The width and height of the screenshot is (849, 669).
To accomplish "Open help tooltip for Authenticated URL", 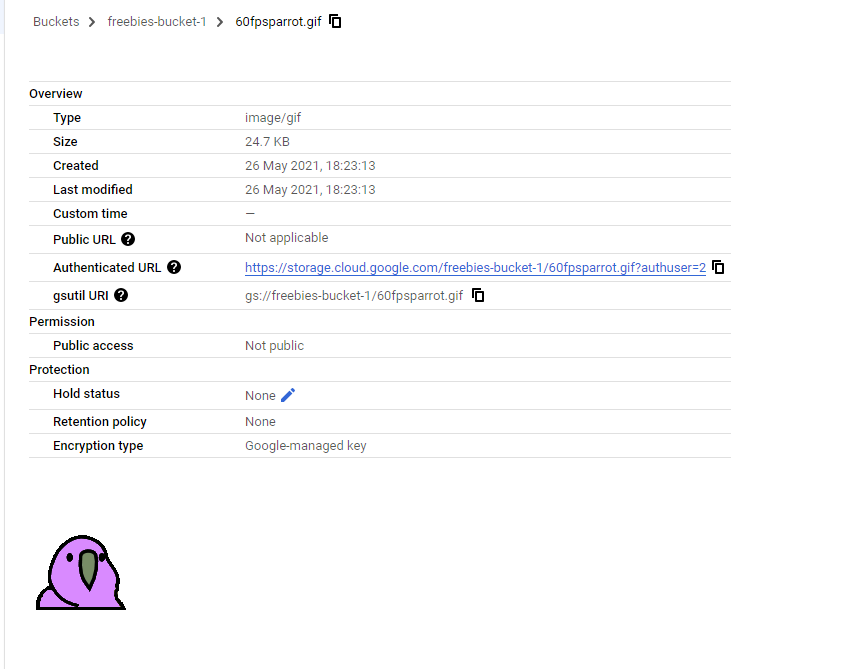I will [174, 268].
